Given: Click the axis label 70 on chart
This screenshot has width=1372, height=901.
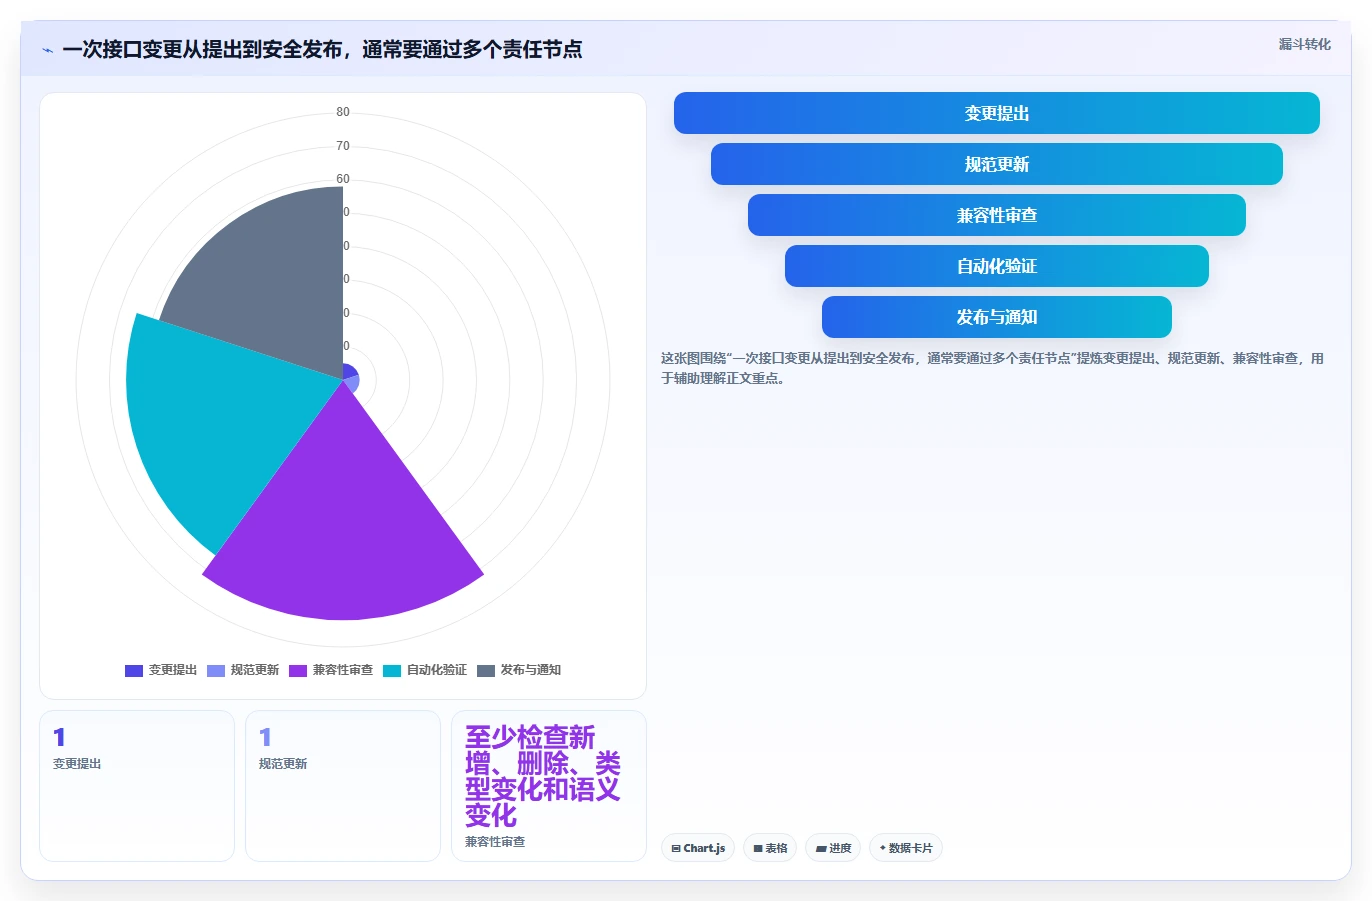Looking at the screenshot, I should coord(343,146).
